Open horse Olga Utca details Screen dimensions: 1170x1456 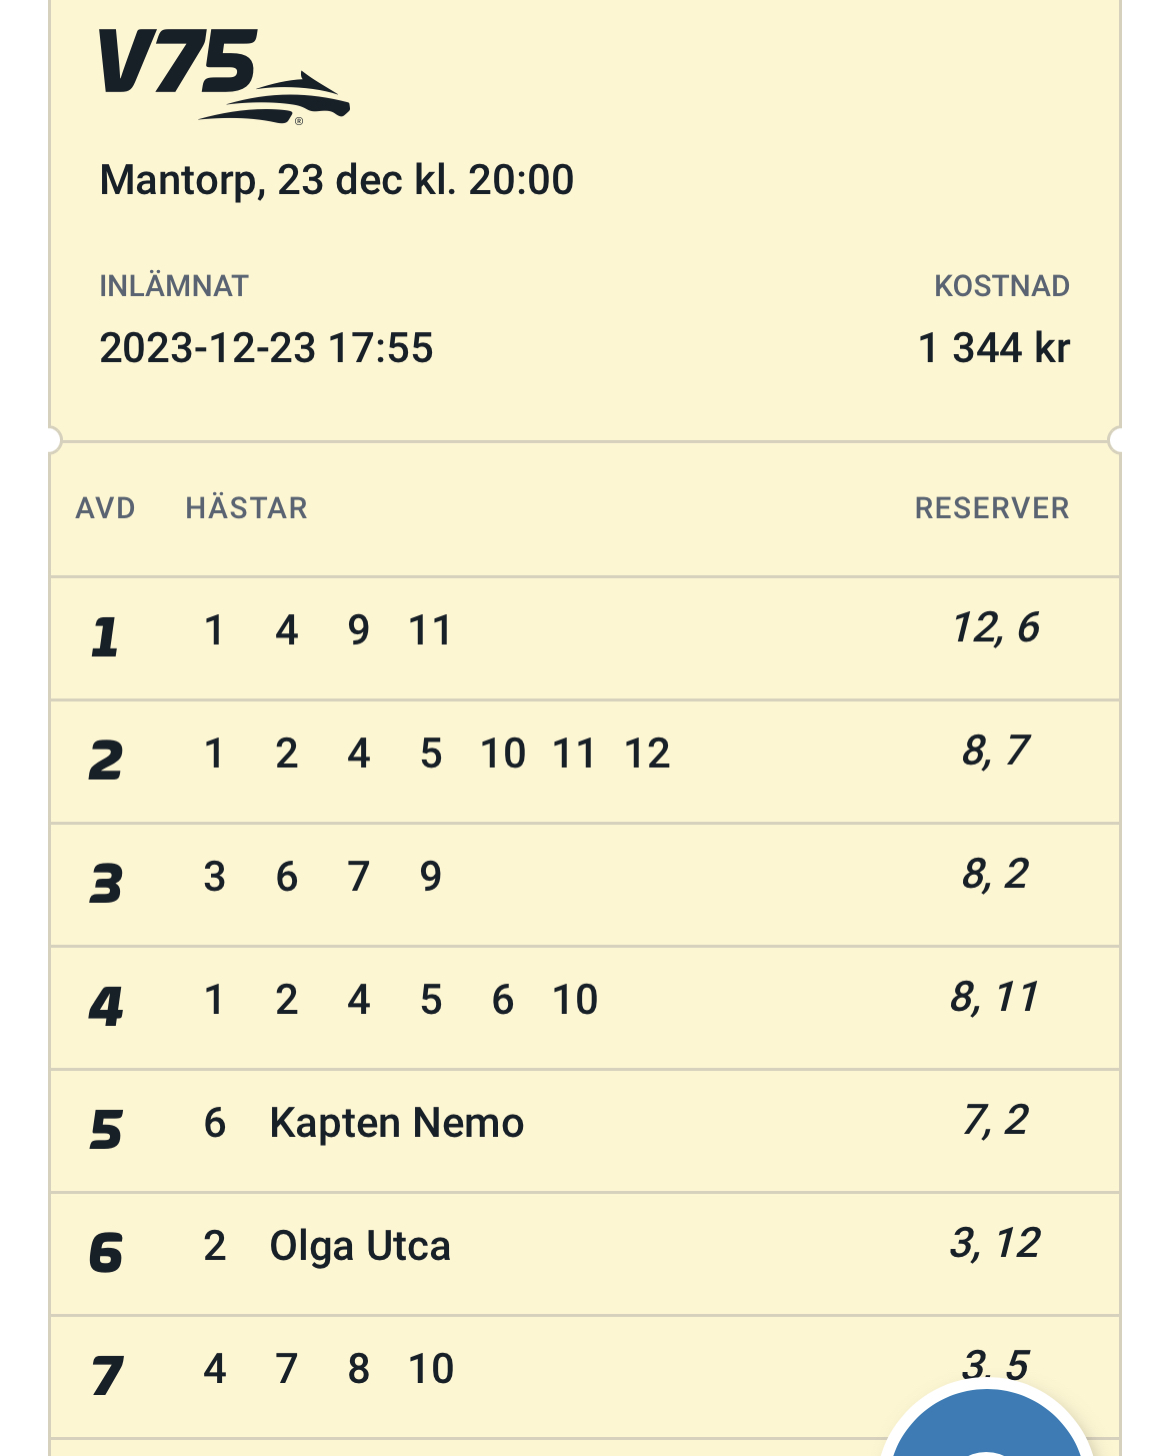(360, 1246)
